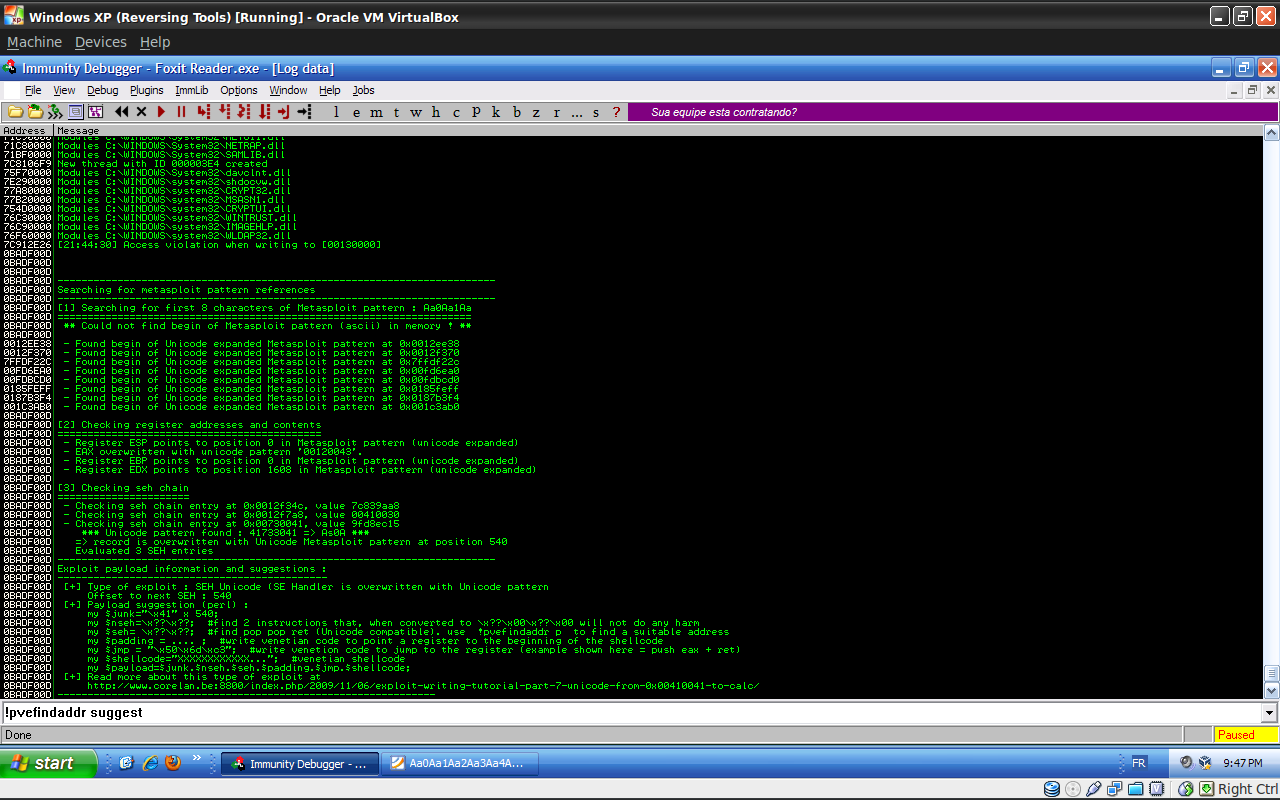
Task: Show Windows via 'w' button
Action: (416, 112)
